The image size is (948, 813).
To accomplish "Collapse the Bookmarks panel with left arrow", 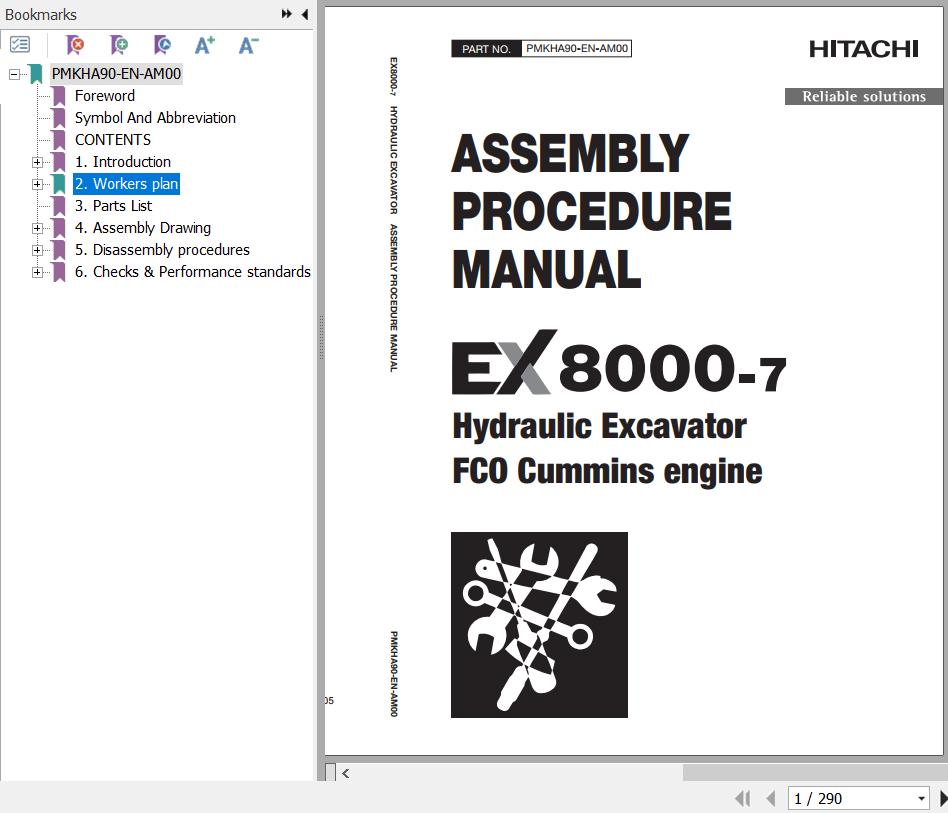I will (305, 14).
